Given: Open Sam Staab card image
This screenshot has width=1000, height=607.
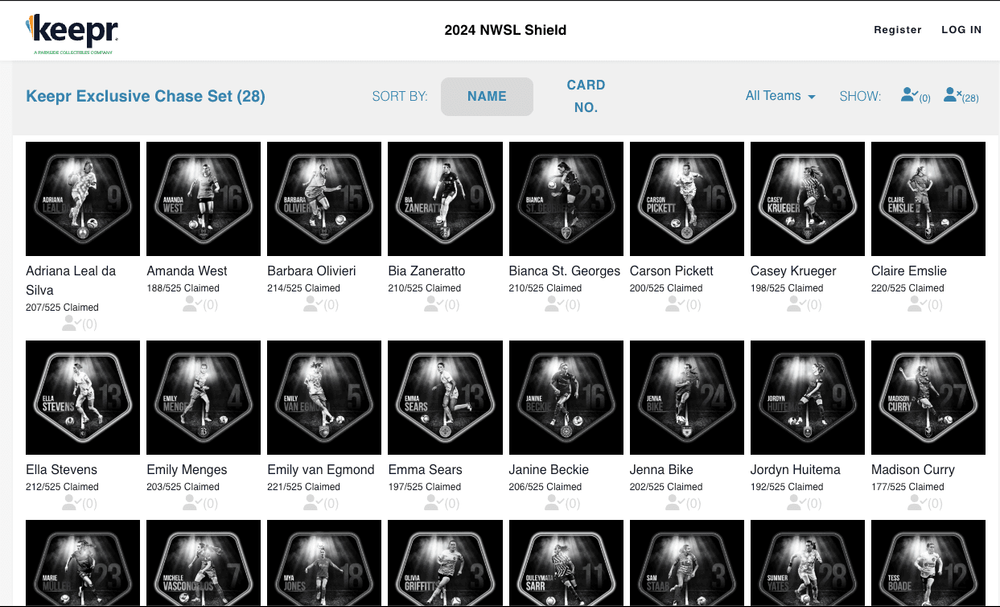Looking at the screenshot, I should click(687, 562).
